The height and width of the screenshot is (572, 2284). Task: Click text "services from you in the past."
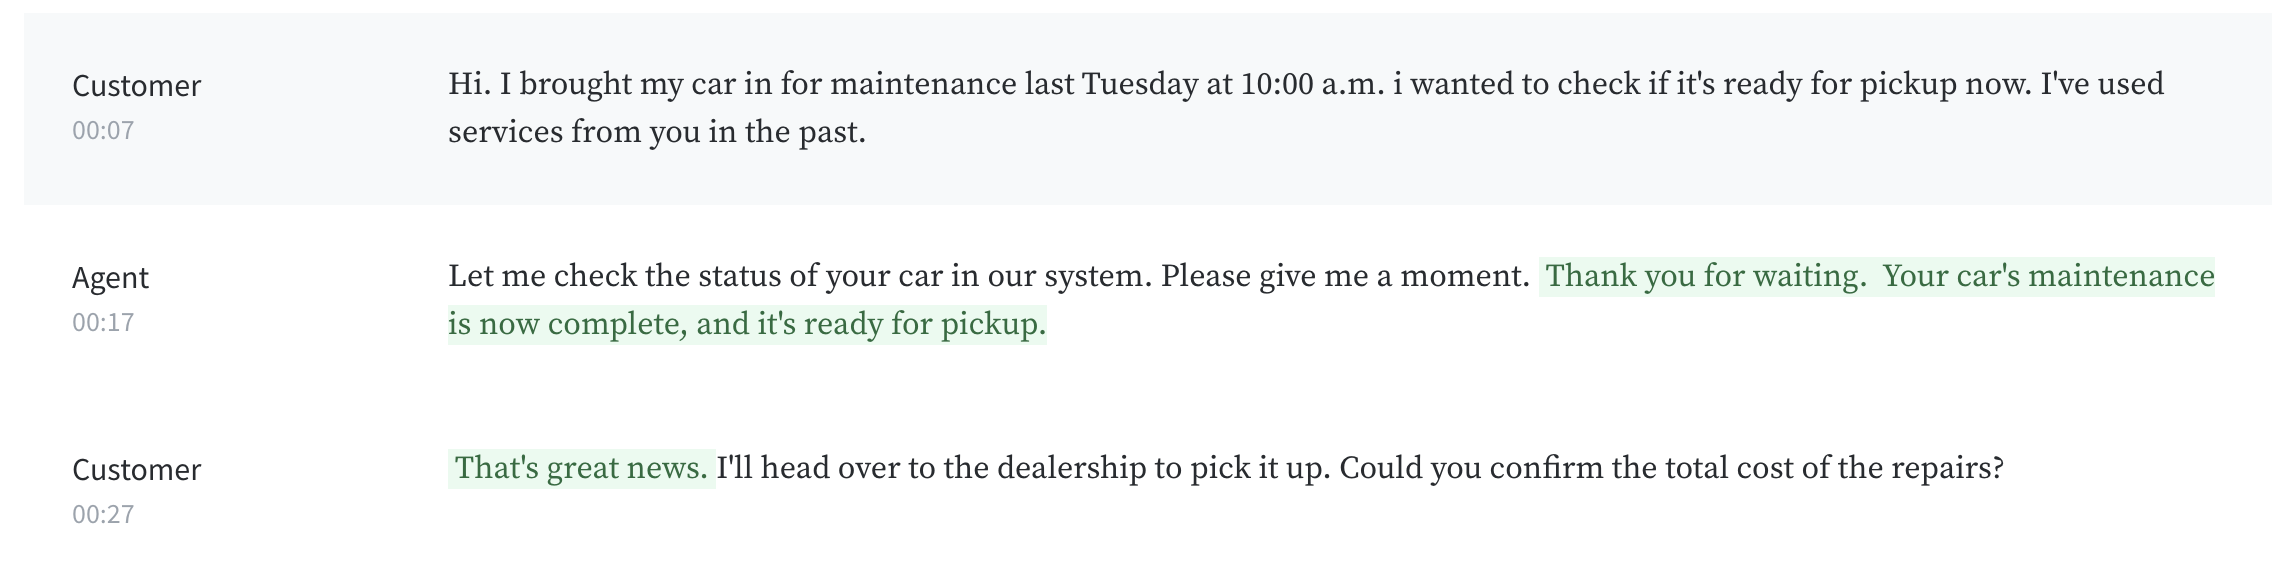point(657,132)
